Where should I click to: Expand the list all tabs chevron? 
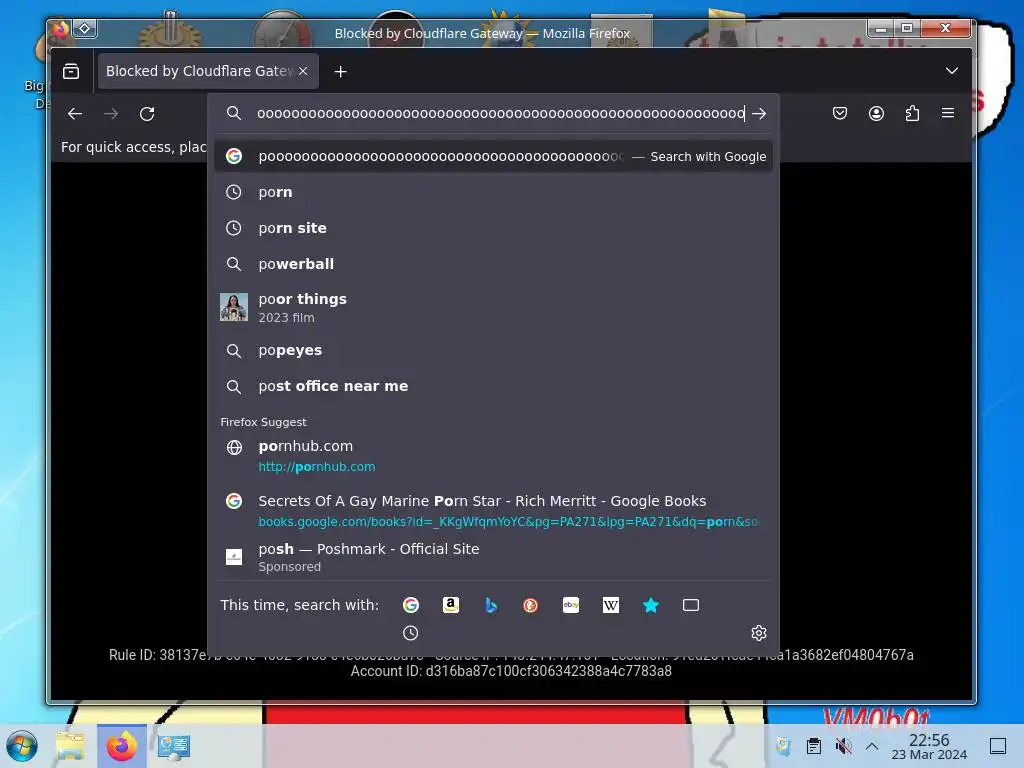pyautogui.click(x=952, y=71)
